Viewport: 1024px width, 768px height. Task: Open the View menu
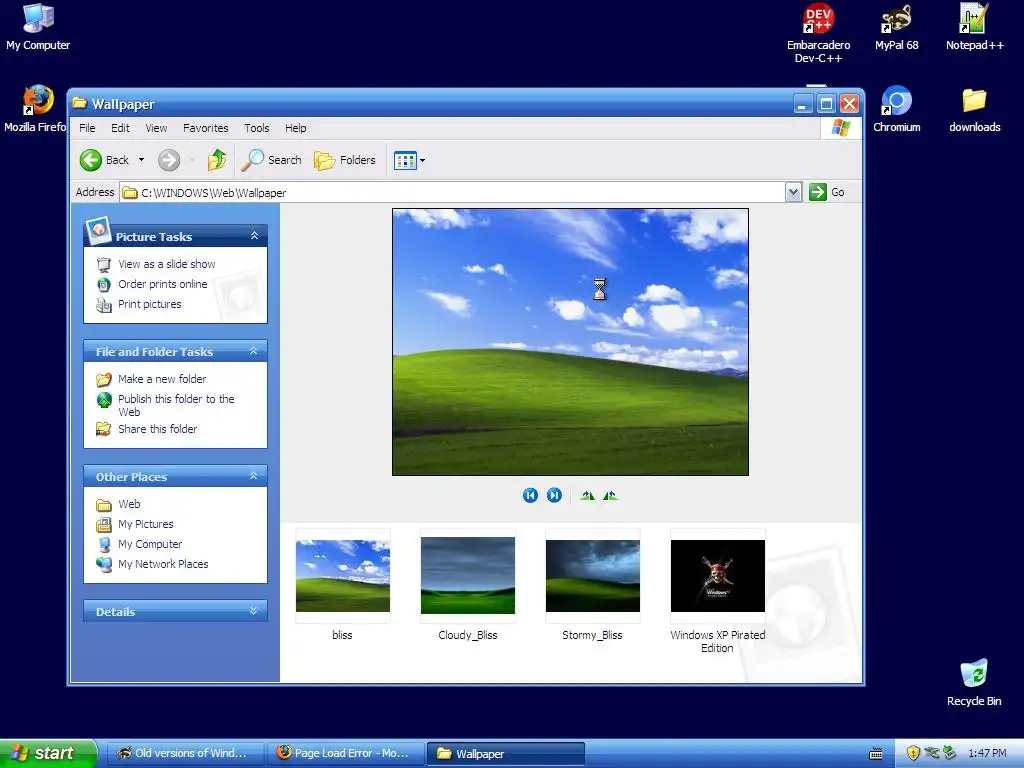pos(156,128)
